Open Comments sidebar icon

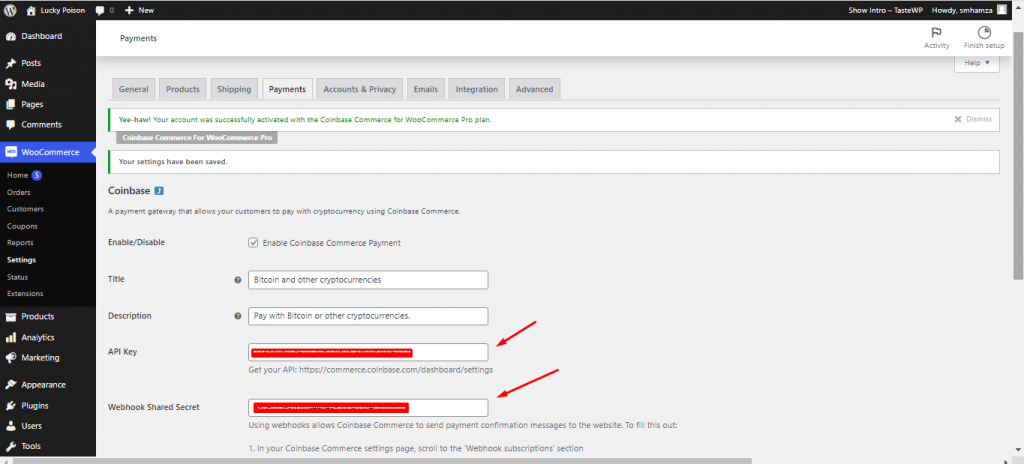pyautogui.click(x=10, y=125)
